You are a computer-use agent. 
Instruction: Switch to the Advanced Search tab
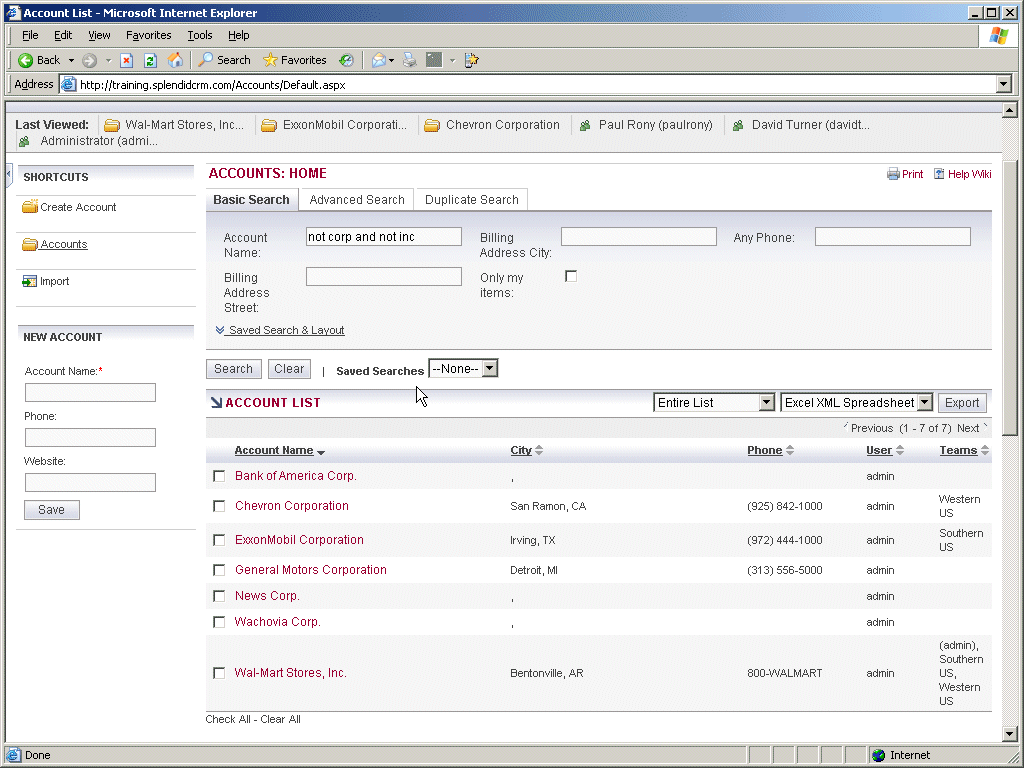357,200
